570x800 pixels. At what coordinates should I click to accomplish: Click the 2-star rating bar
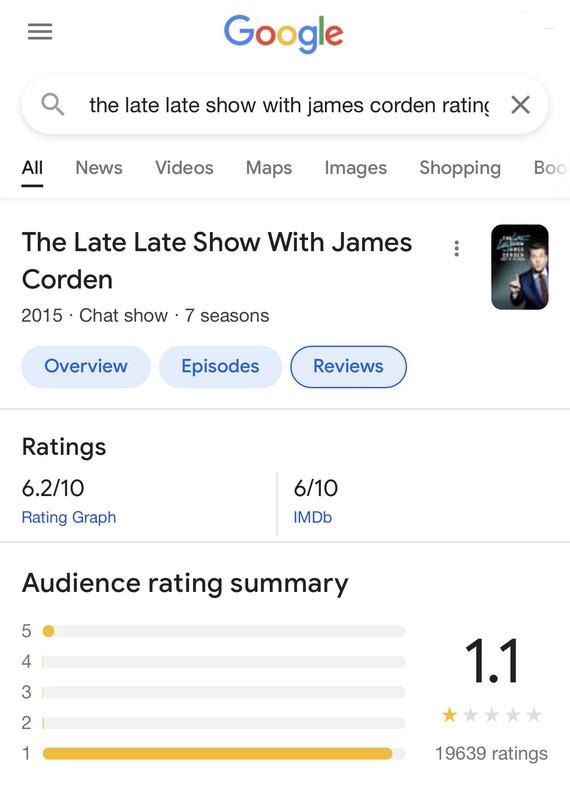tap(224, 723)
